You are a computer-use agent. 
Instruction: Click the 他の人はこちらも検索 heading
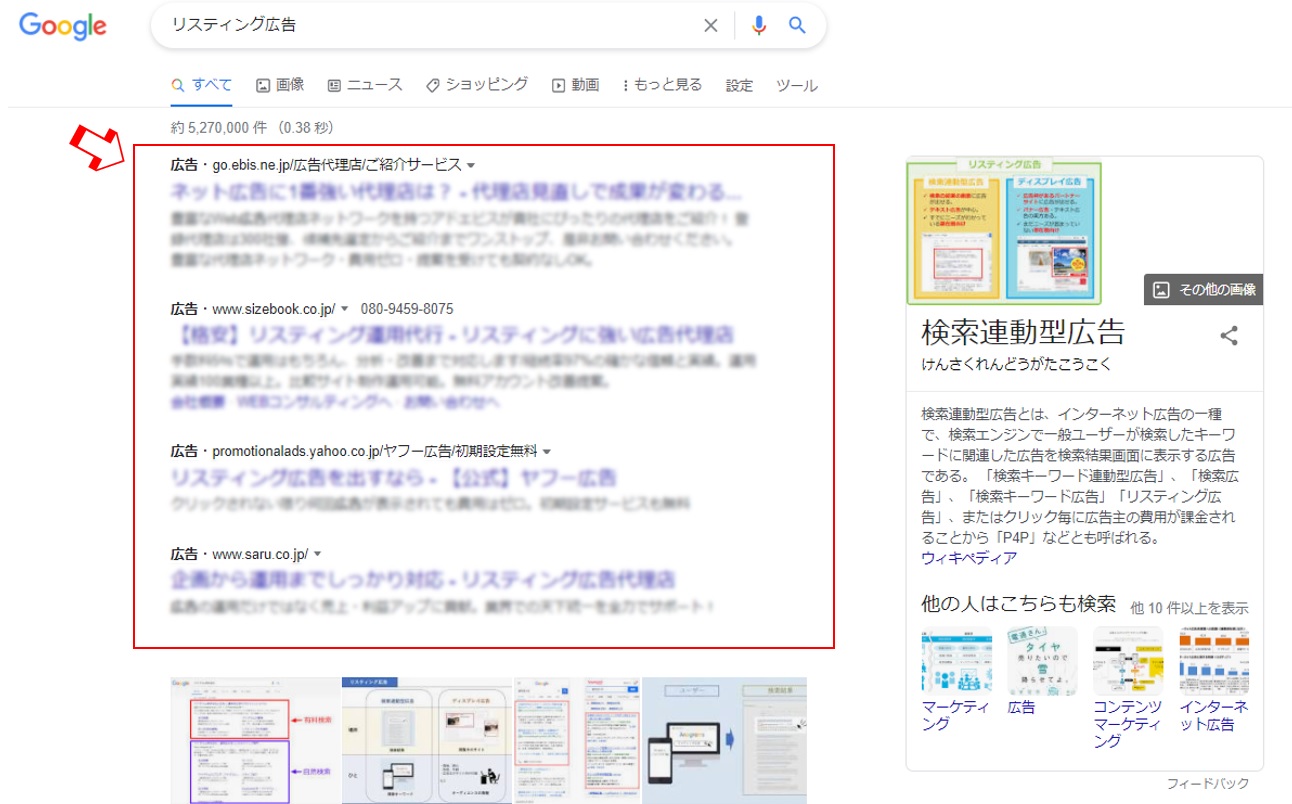[x=1018, y=604]
